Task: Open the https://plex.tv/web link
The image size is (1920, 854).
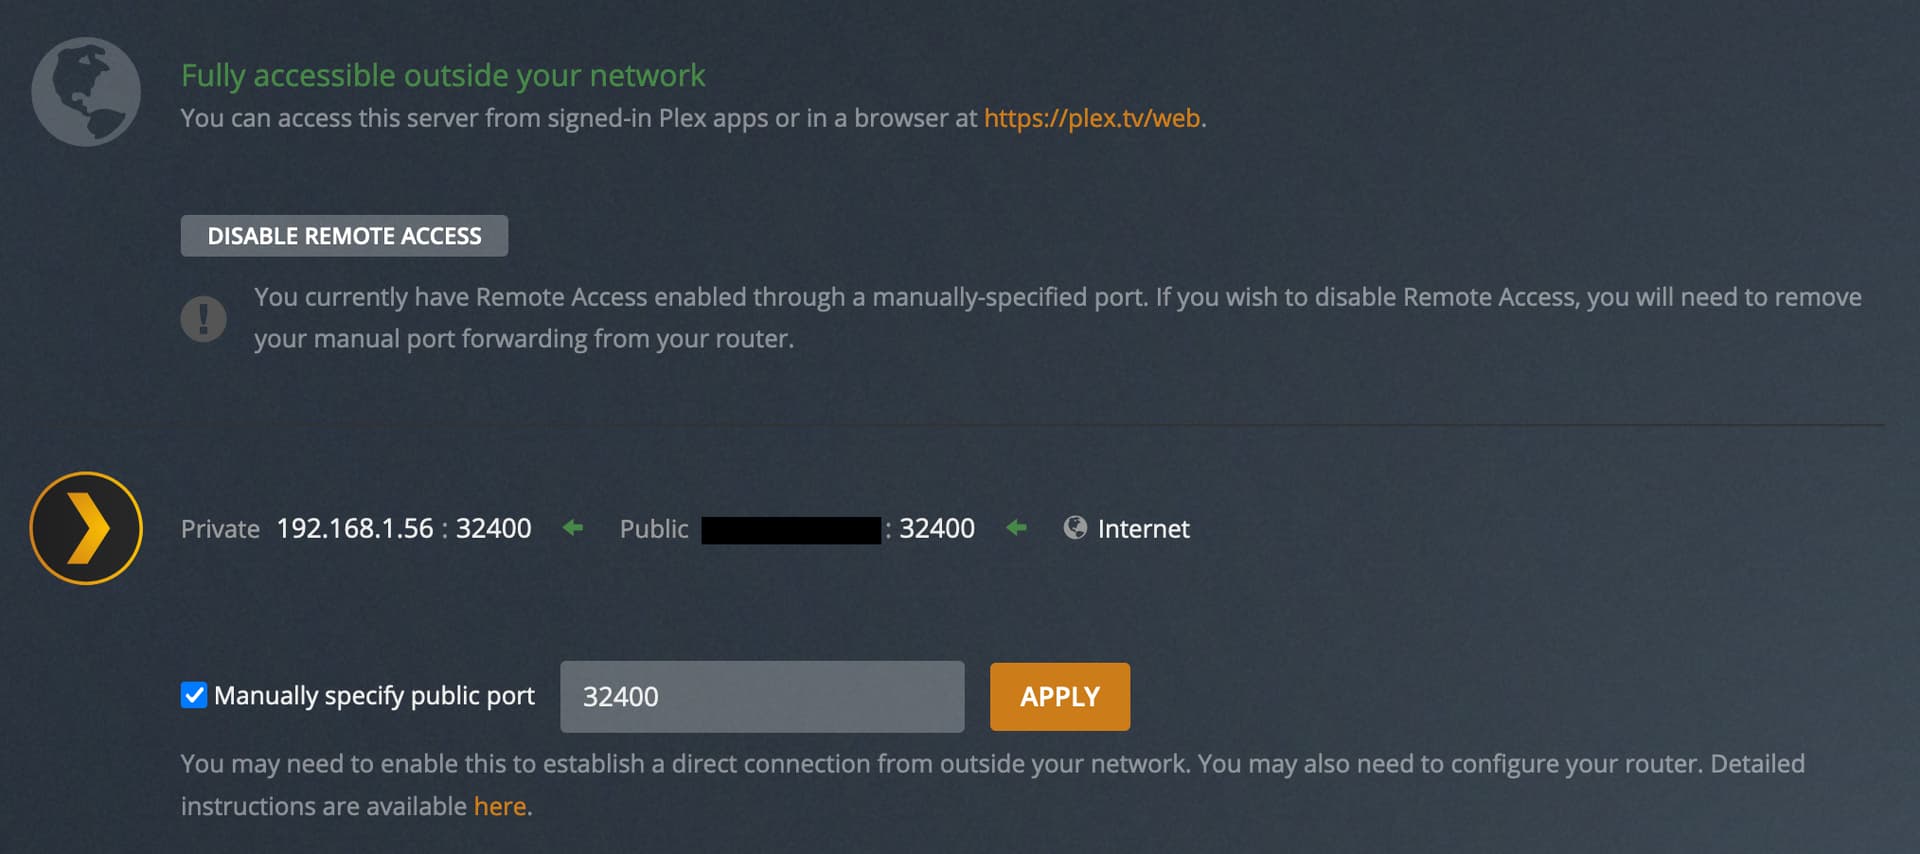Action: click(1092, 118)
